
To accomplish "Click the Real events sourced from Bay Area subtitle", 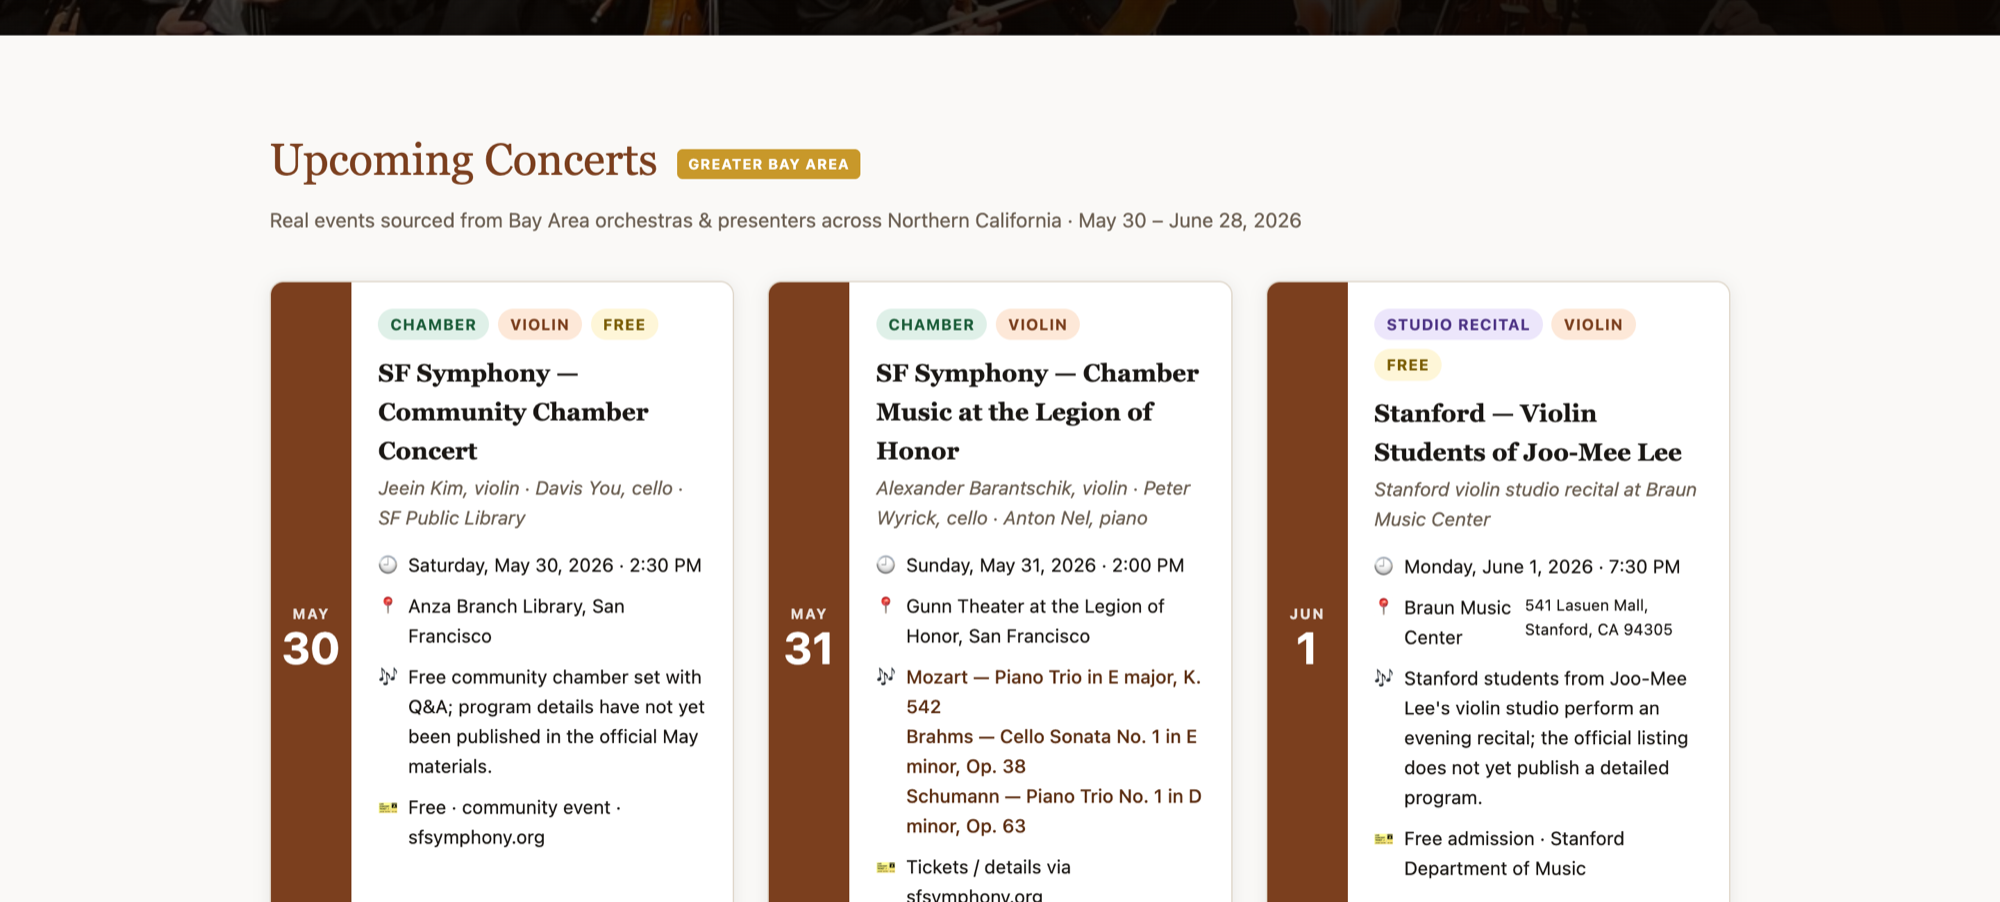I will pyautogui.click(x=785, y=220).
